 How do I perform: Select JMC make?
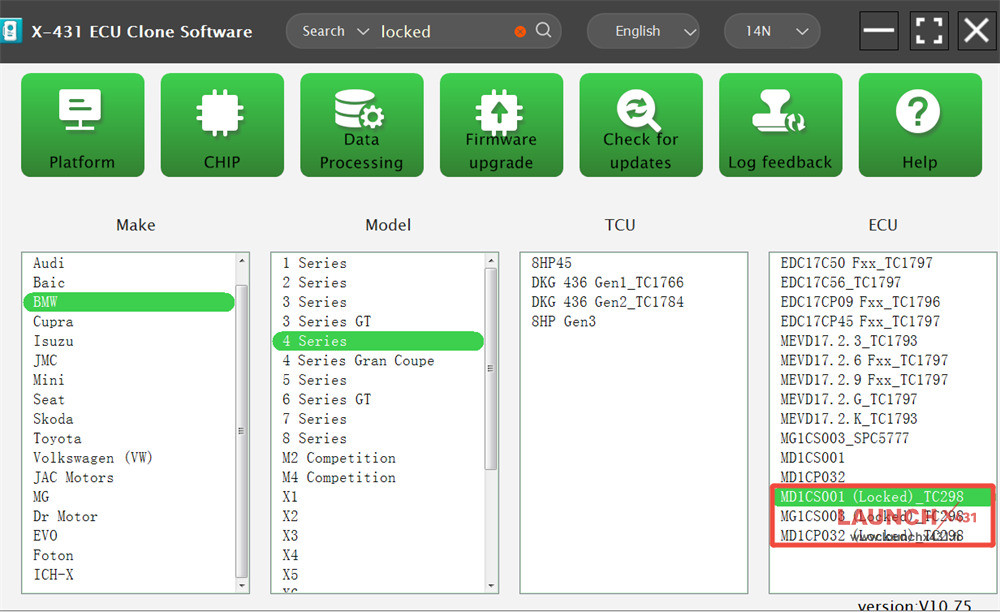[x=45, y=361]
